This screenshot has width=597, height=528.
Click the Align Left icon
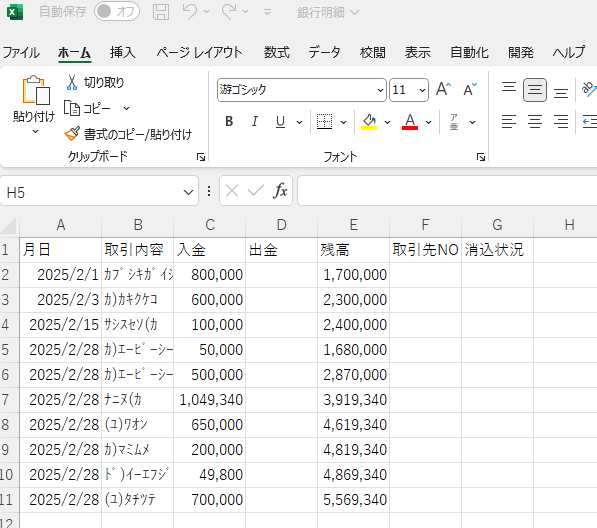[509, 122]
